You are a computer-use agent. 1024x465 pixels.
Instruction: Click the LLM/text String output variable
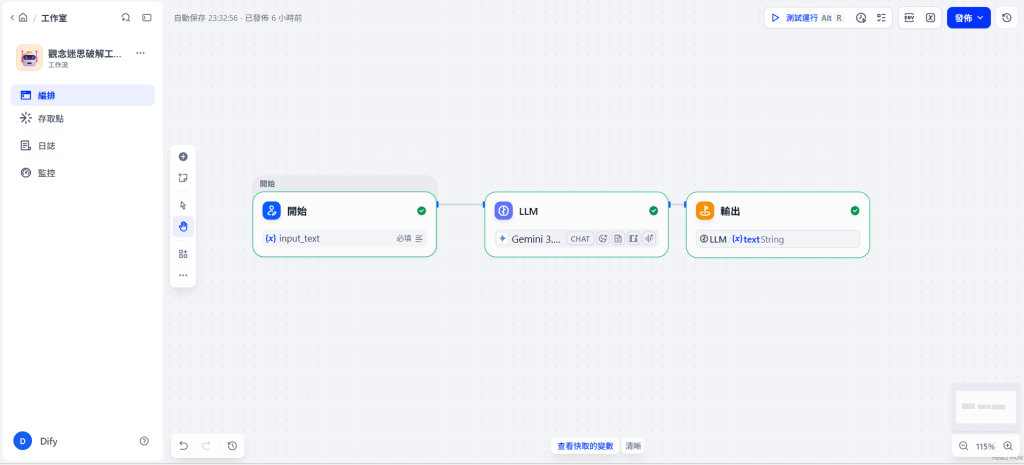778,239
